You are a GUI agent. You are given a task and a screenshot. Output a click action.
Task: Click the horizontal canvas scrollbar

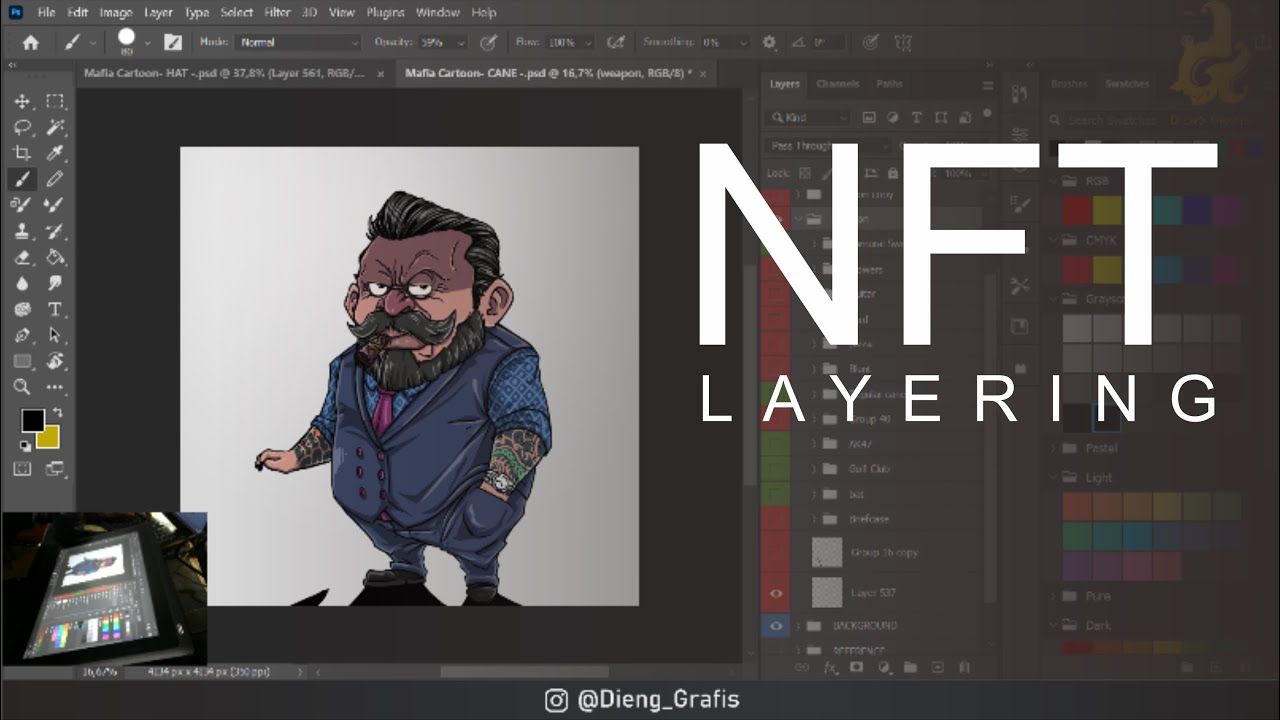click(x=524, y=672)
